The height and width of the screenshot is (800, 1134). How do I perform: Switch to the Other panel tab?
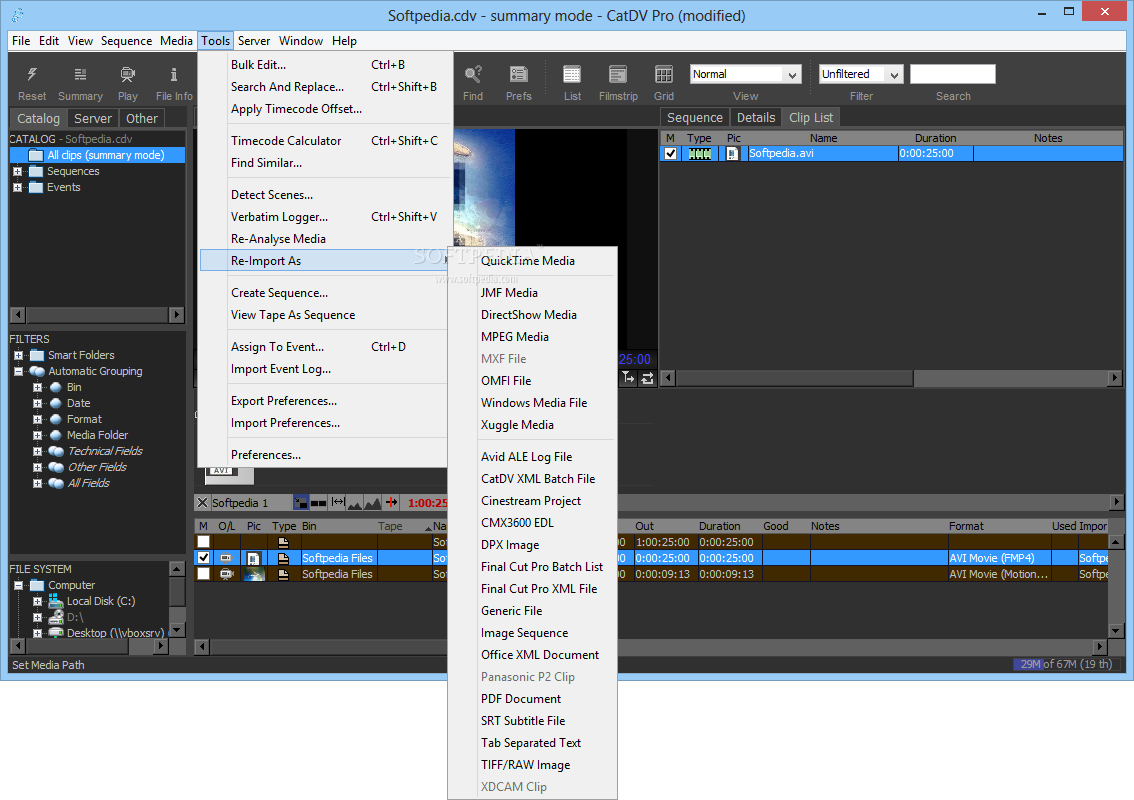[142, 118]
